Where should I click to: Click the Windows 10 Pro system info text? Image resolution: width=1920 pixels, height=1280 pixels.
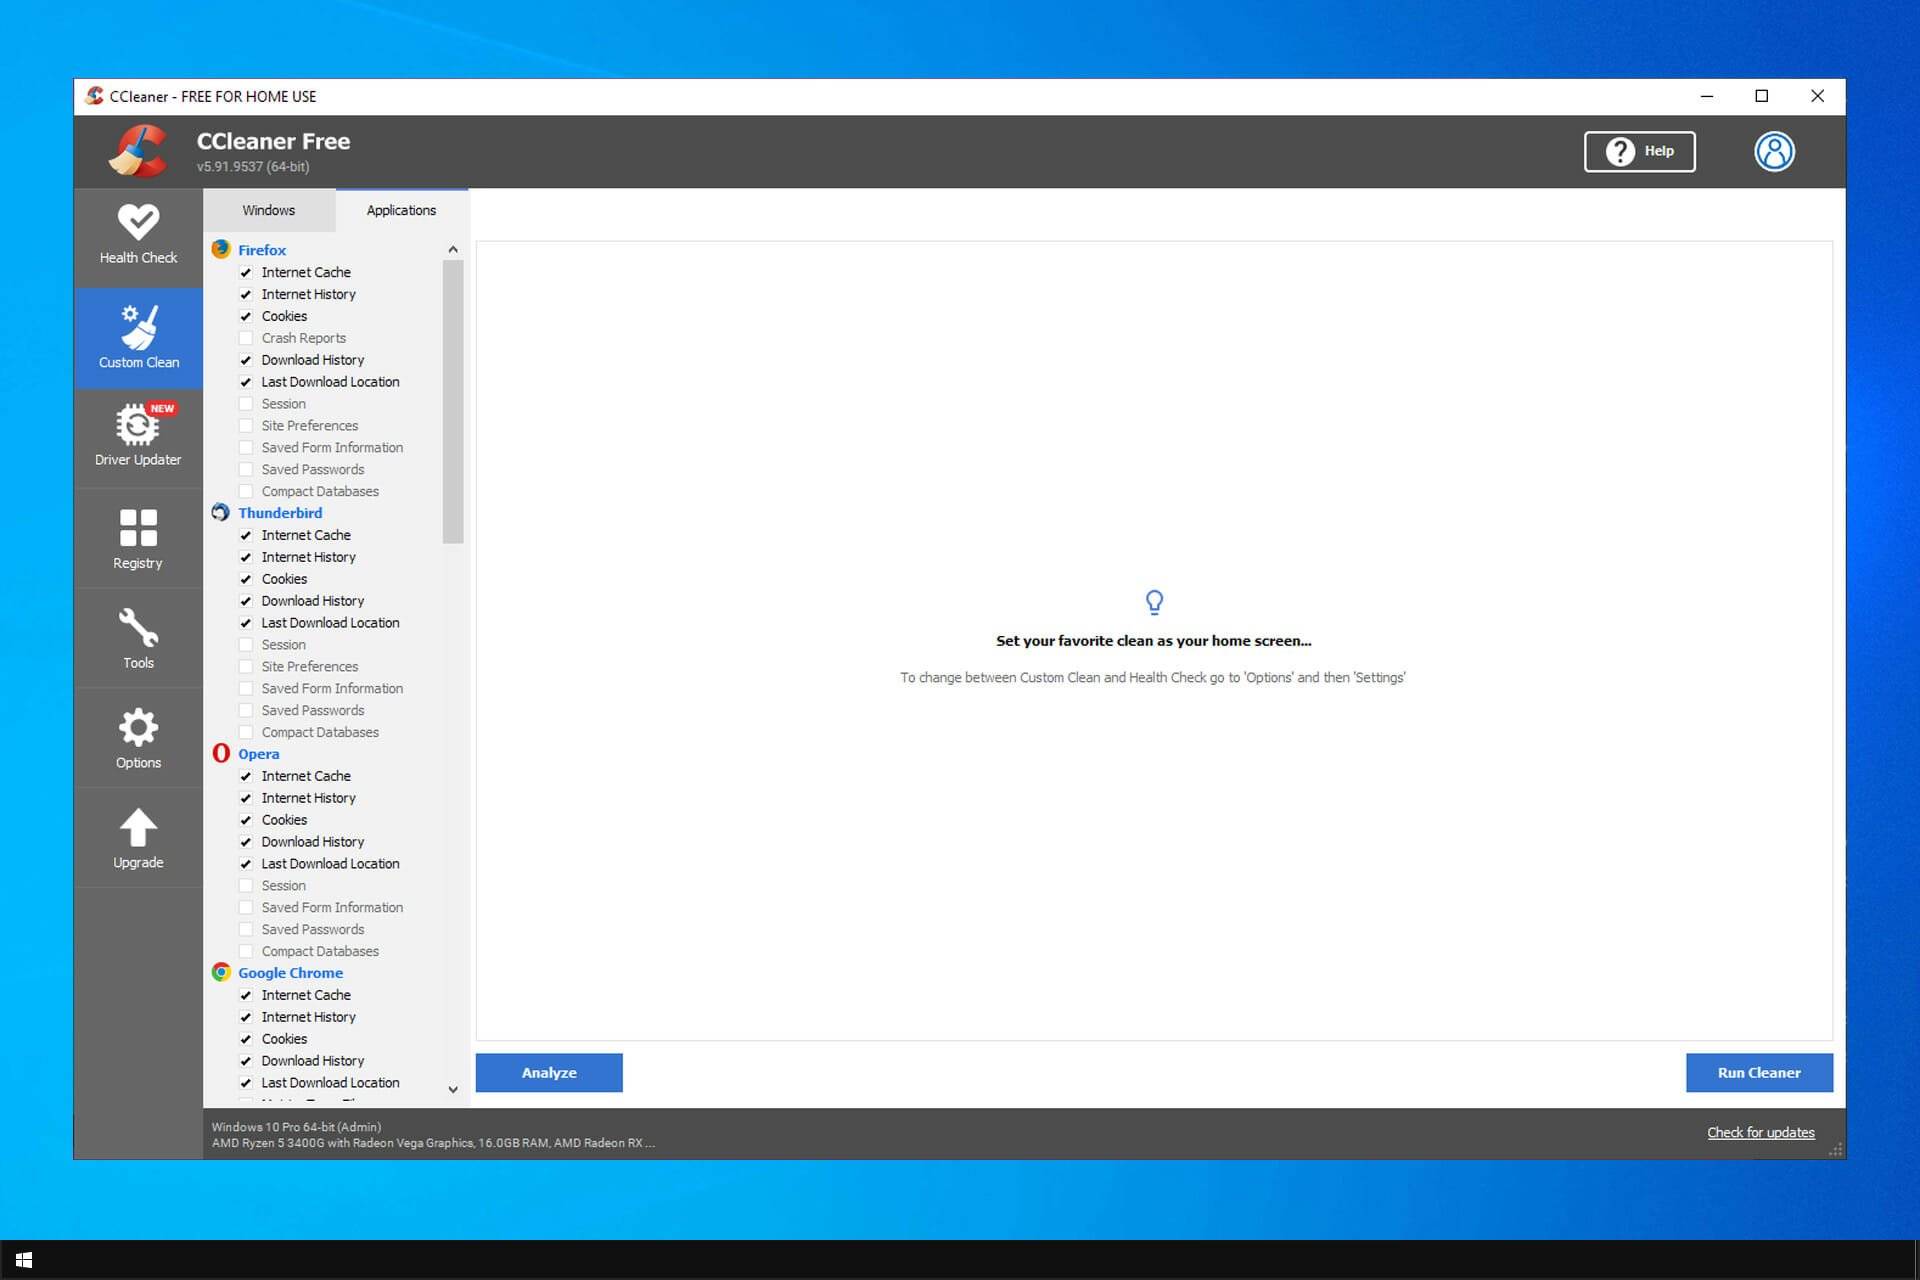pos(296,1127)
